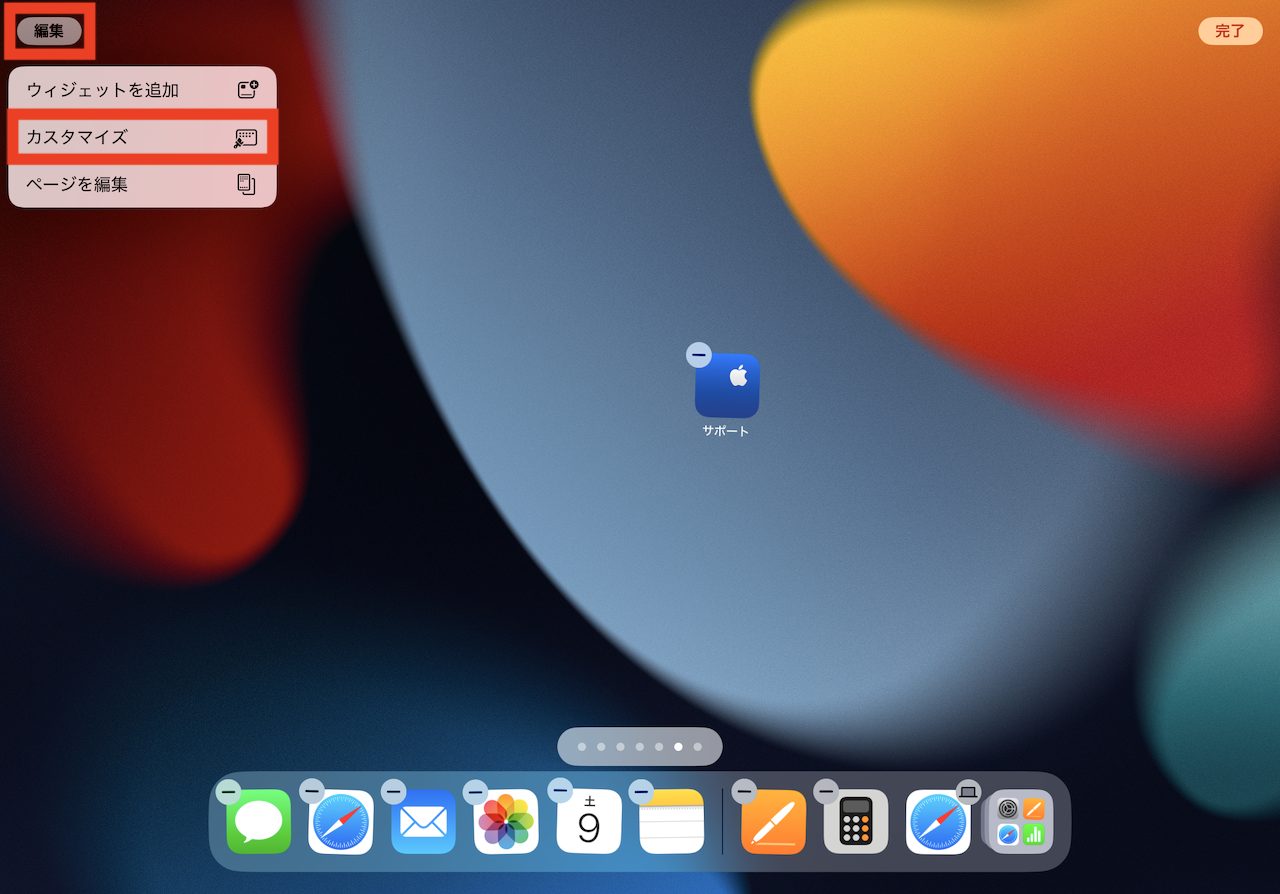Tap the home screen page dots indicator
The height and width of the screenshot is (894, 1280).
tap(640, 747)
